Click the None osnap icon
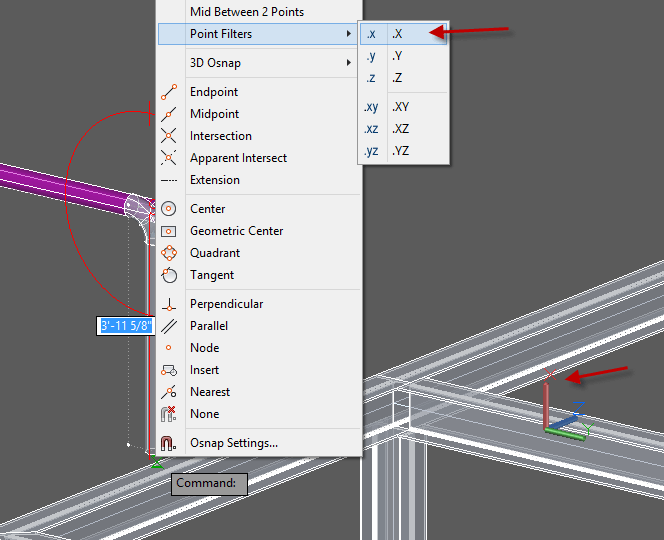 coord(170,414)
